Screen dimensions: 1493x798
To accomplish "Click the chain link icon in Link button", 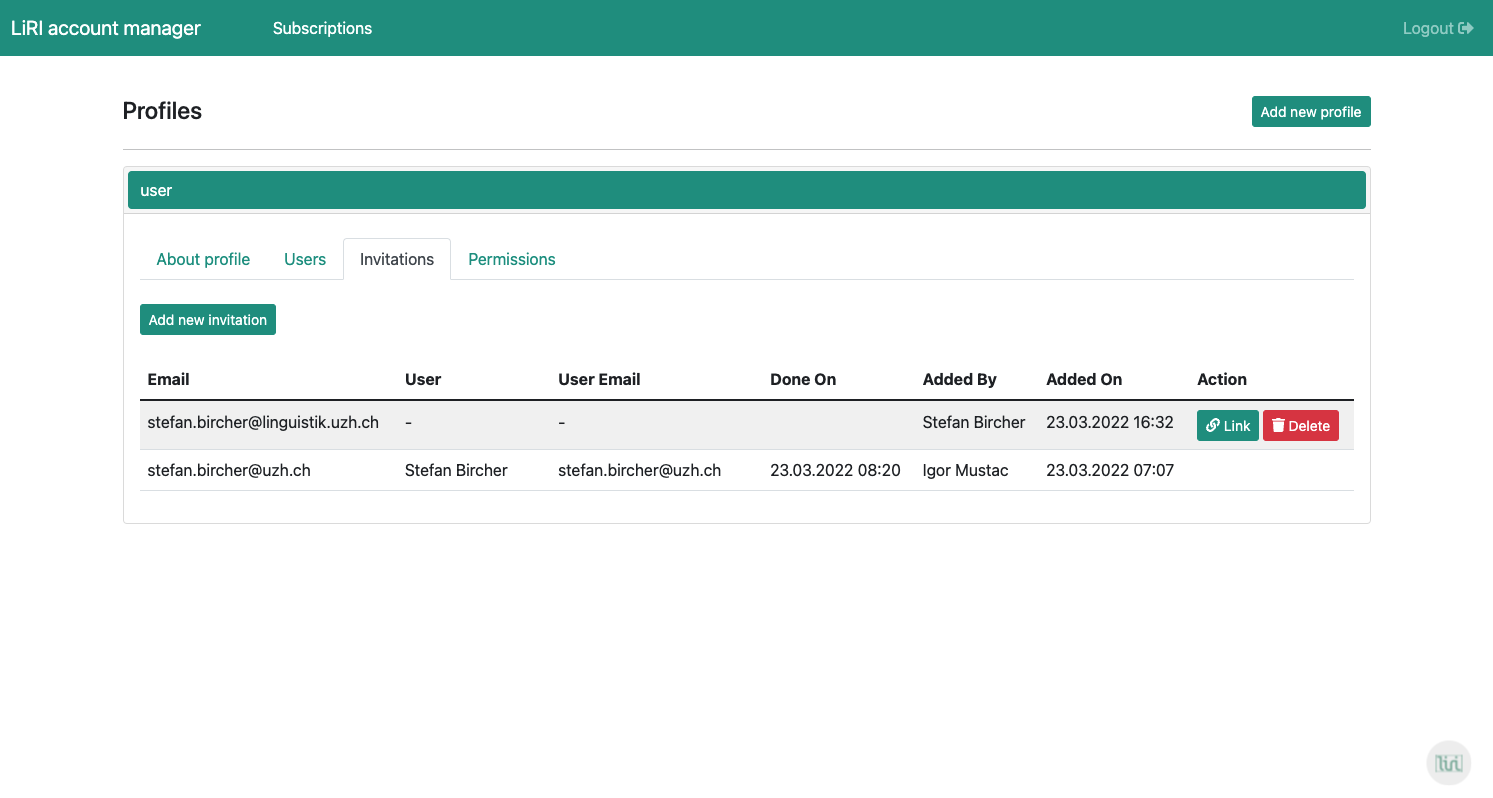I will [x=1212, y=425].
